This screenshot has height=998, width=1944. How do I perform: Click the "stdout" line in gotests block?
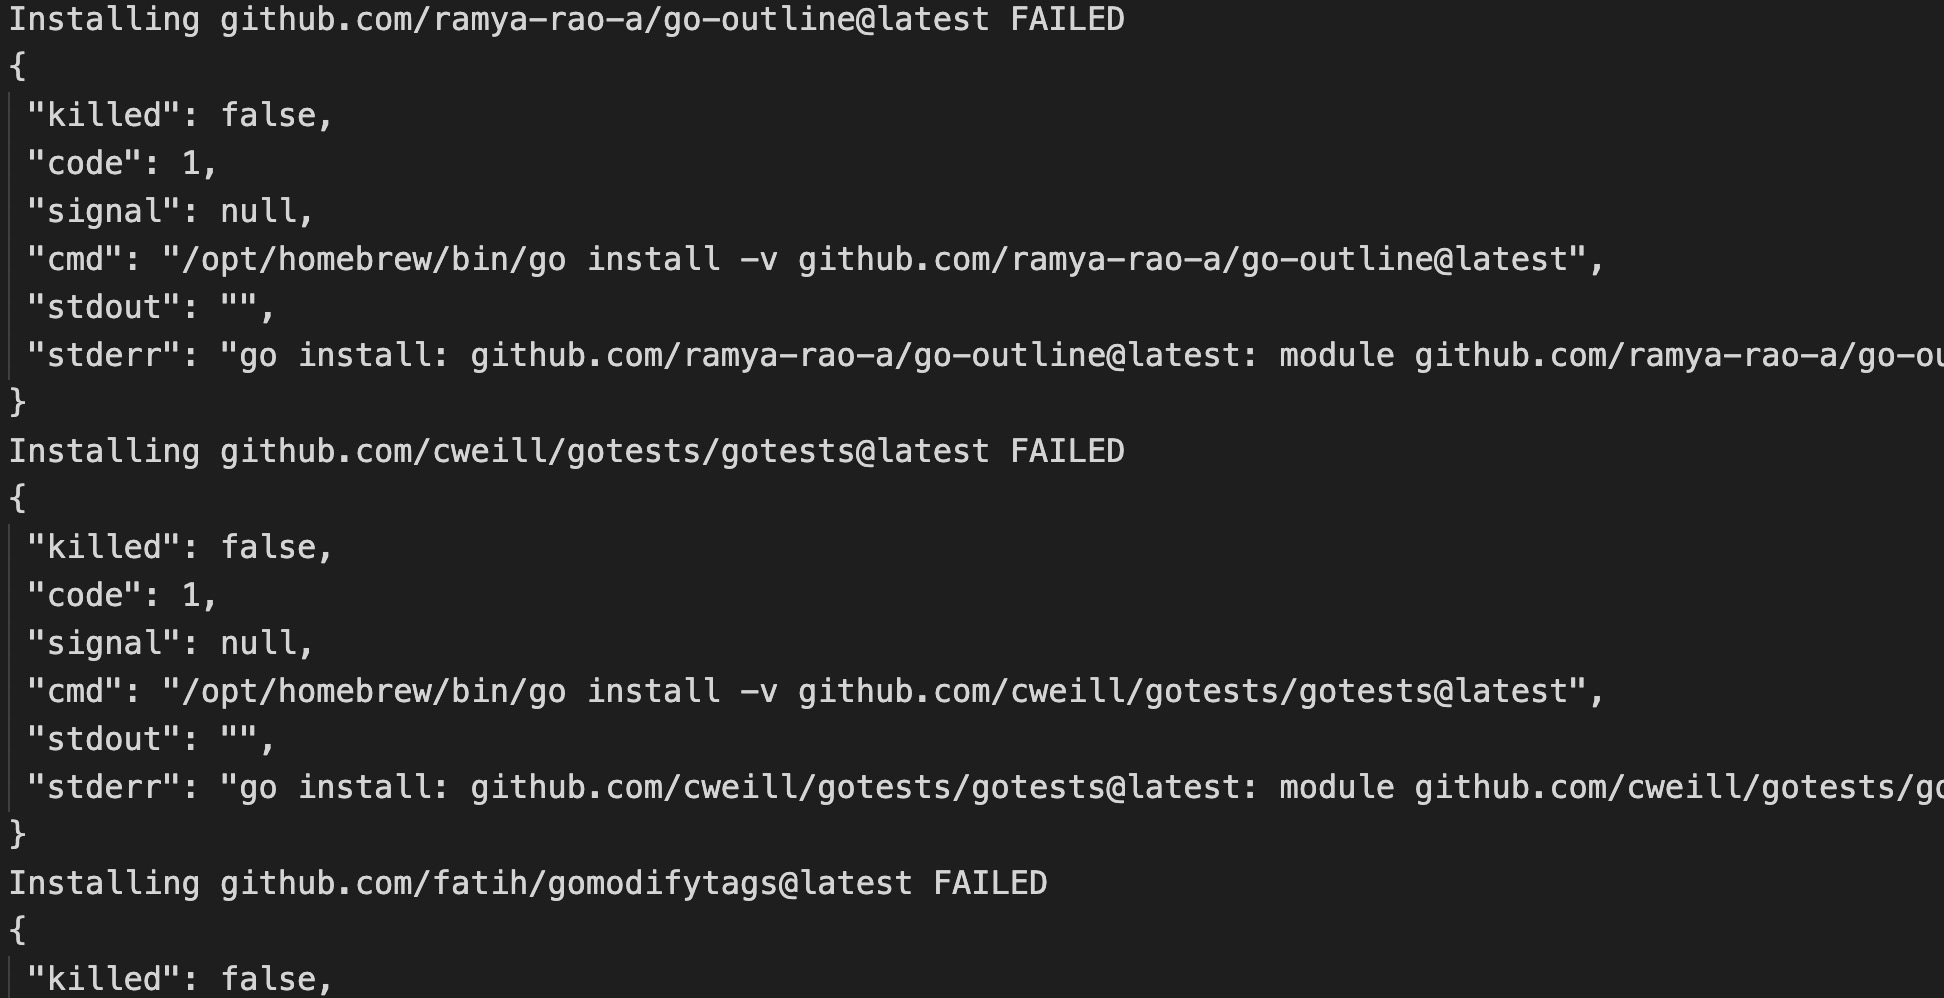(150, 739)
